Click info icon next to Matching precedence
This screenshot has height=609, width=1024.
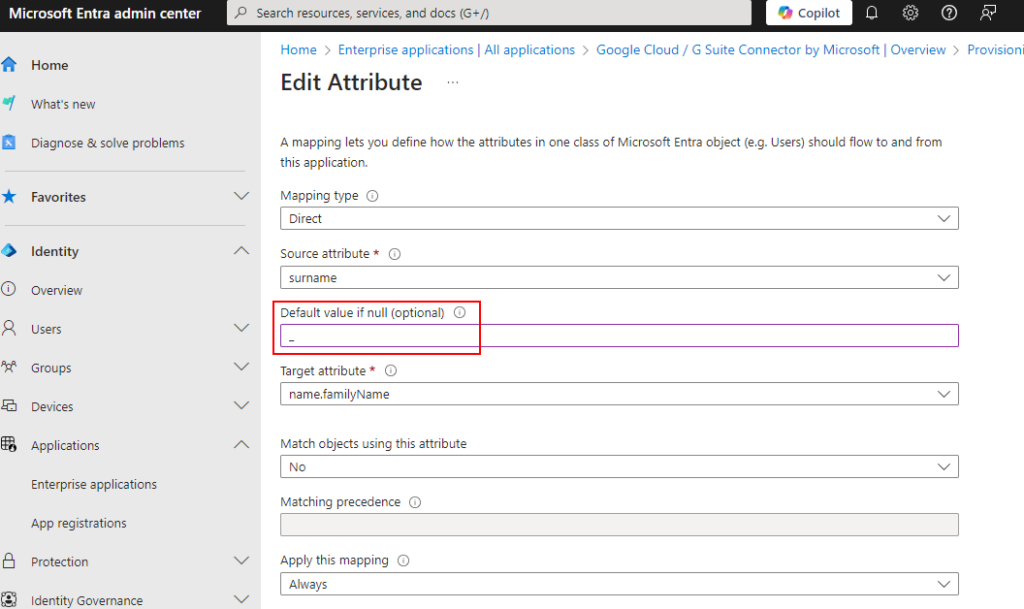(415, 502)
